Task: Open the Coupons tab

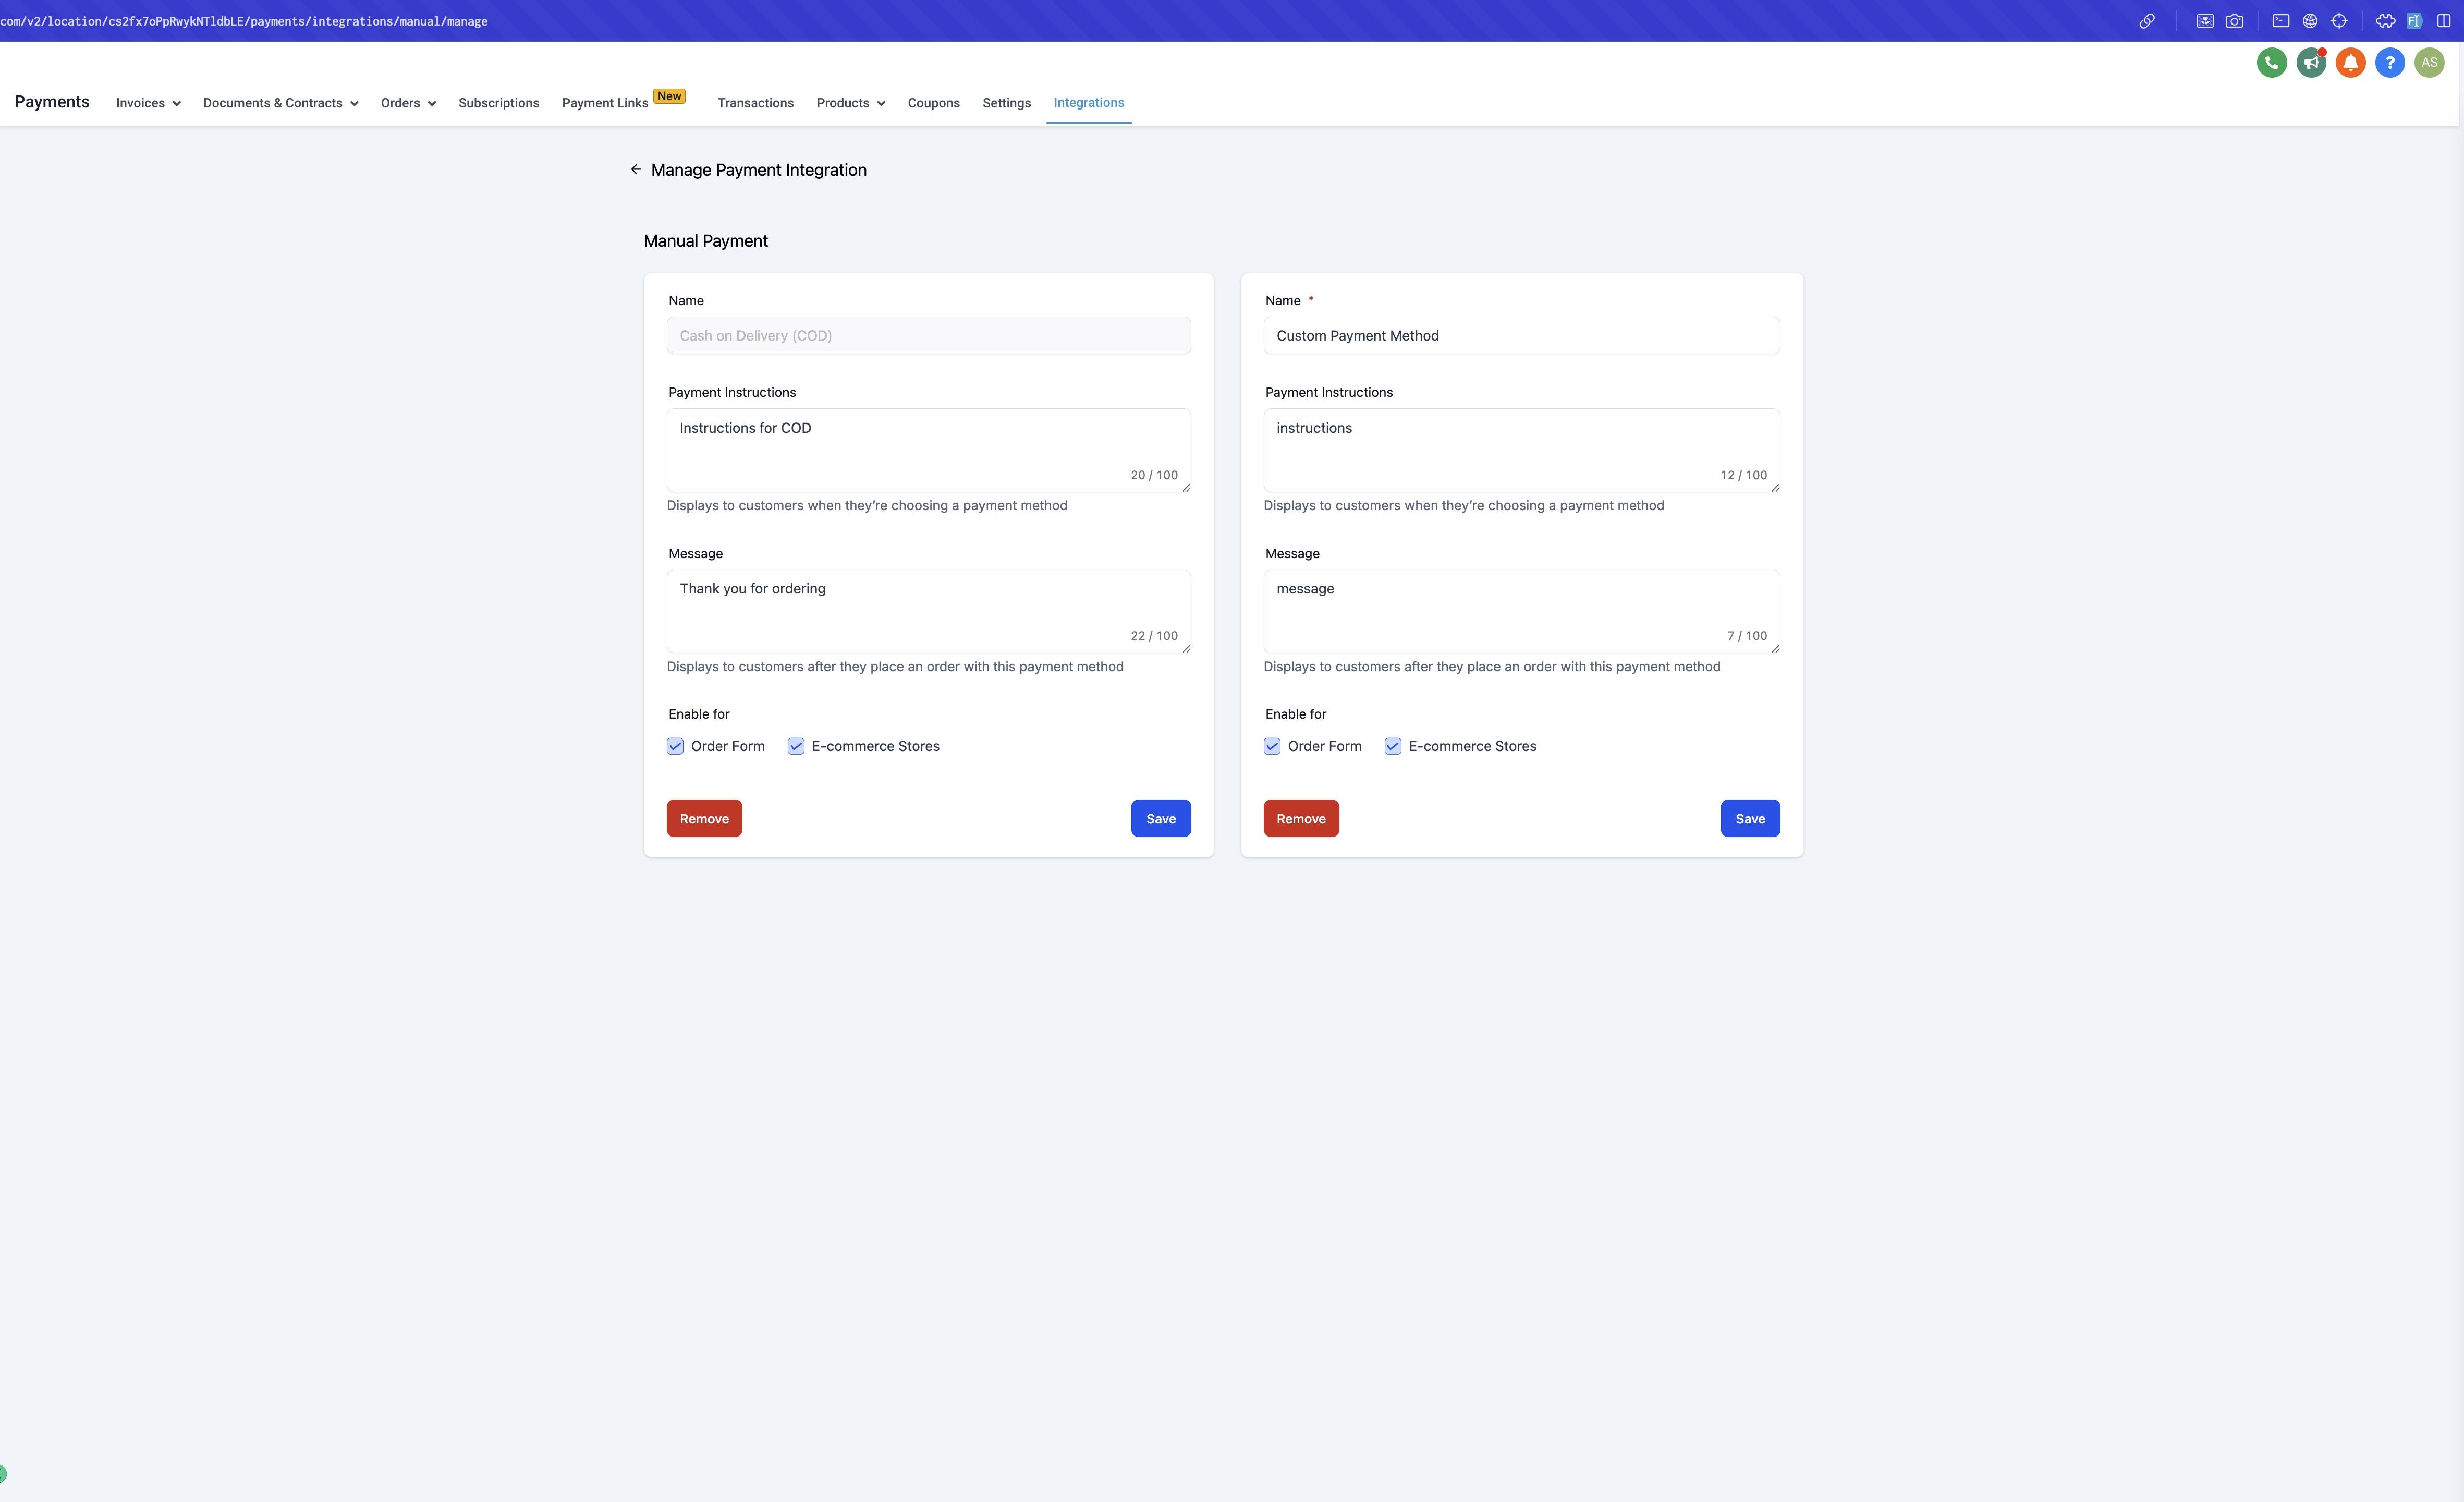Action: click(x=933, y=104)
